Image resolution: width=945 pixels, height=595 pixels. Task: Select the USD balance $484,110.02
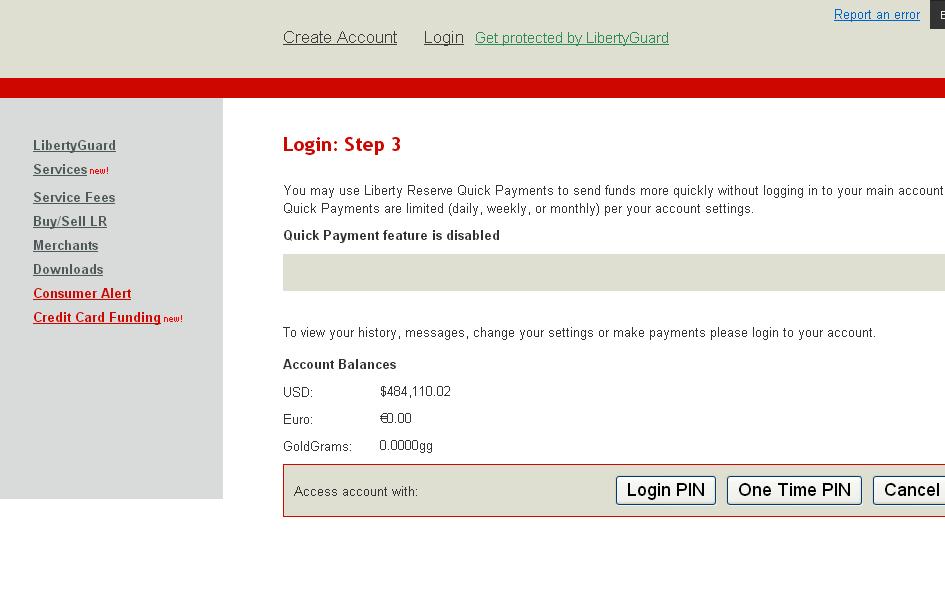click(415, 391)
